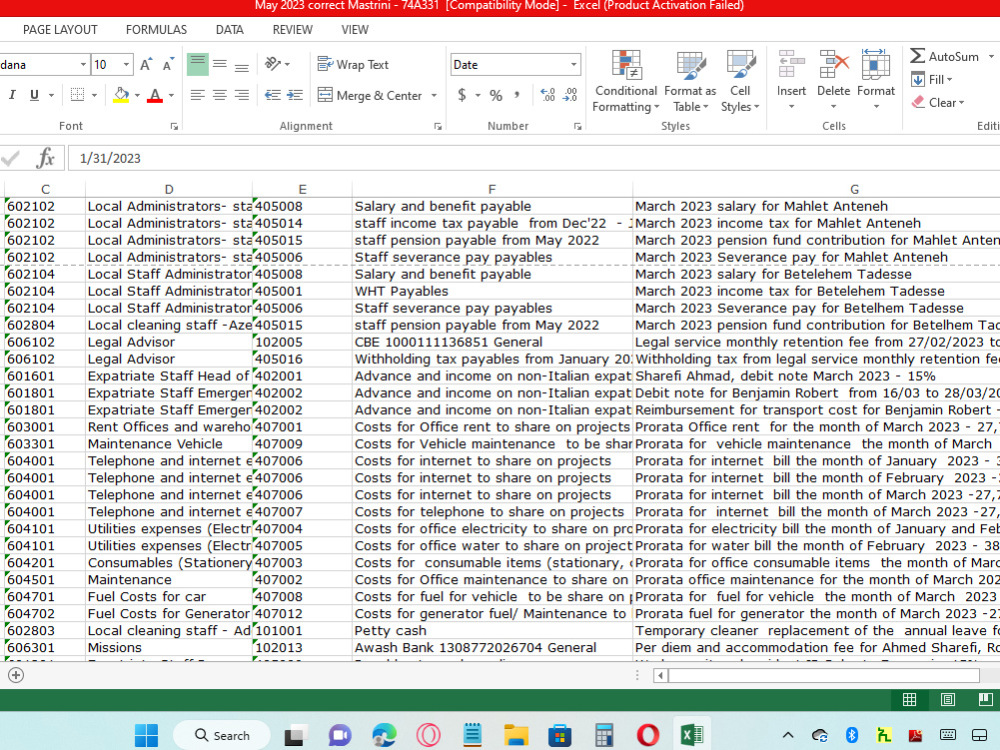Click the Insert cells button
Screen dimensions: 1000x750
click(x=791, y=80)
